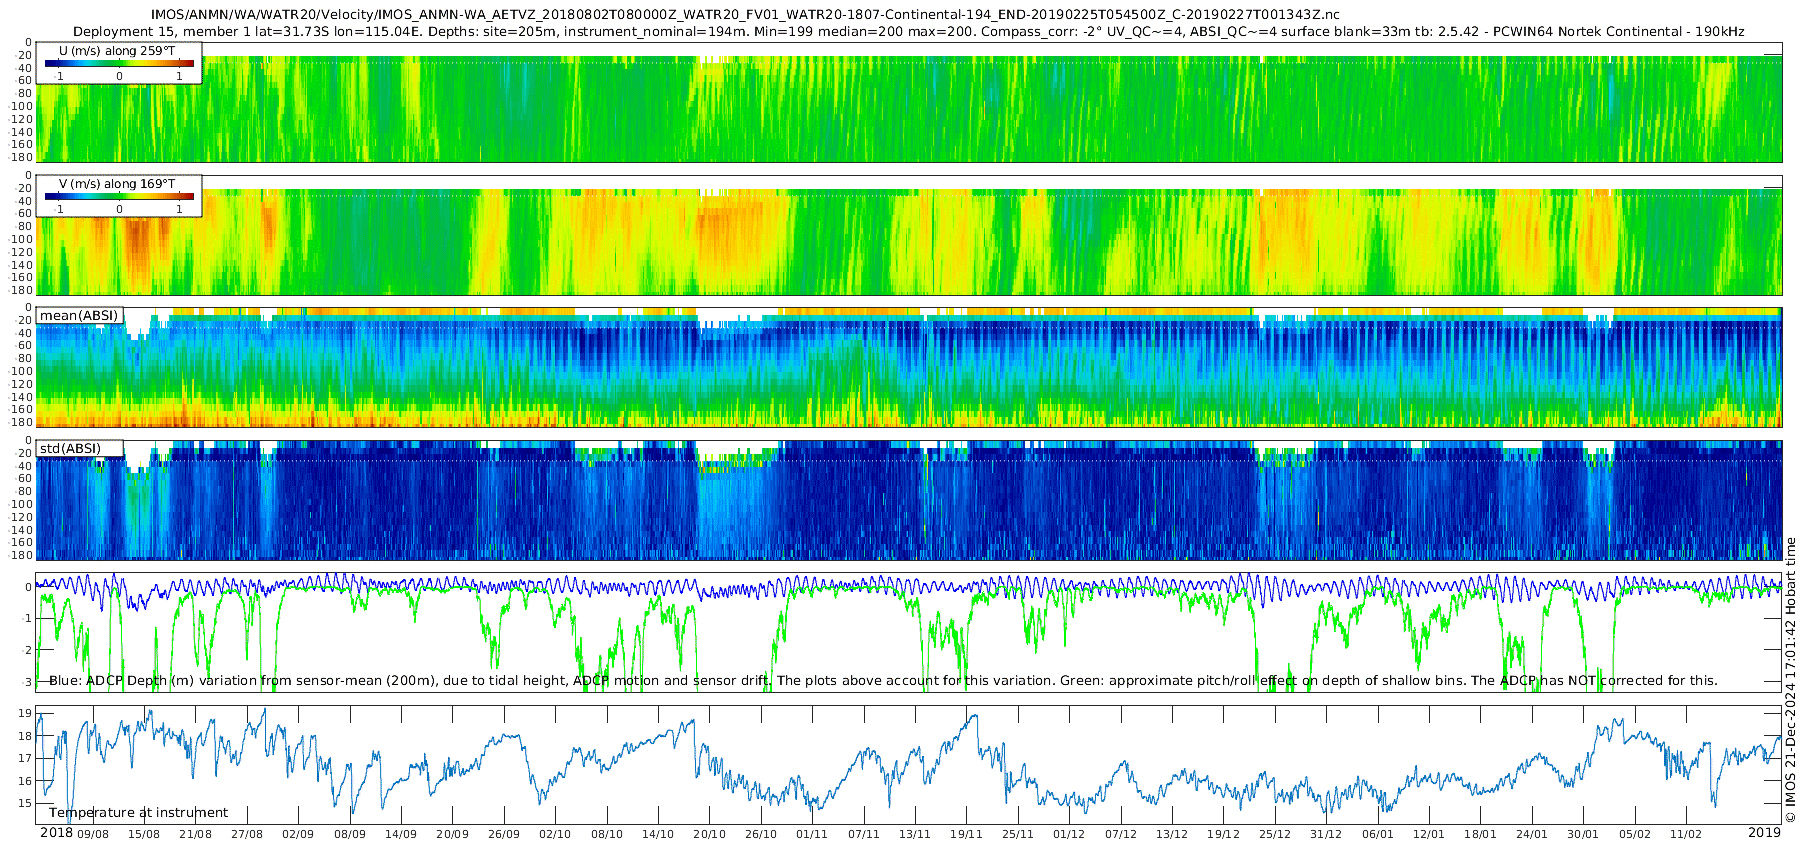Select the 06/01 date tick
Screen dimensions: 1800x850
(x=1377, y=834)
